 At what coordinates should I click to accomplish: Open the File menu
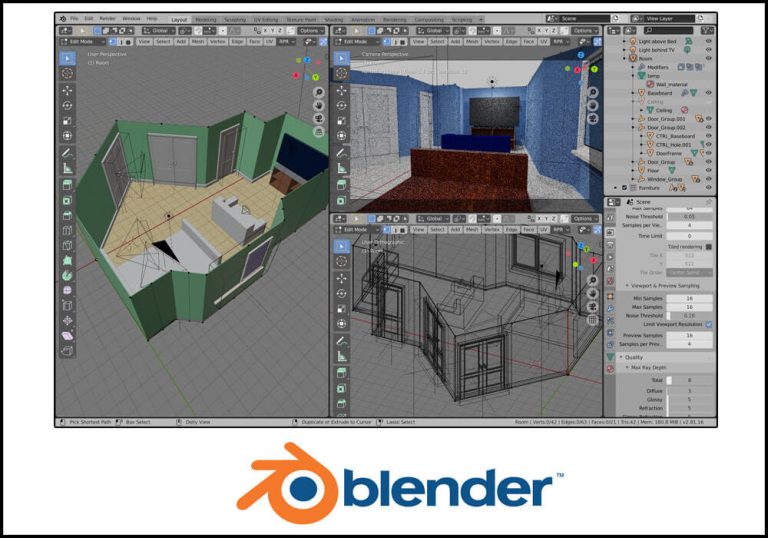tap(74, 19)
